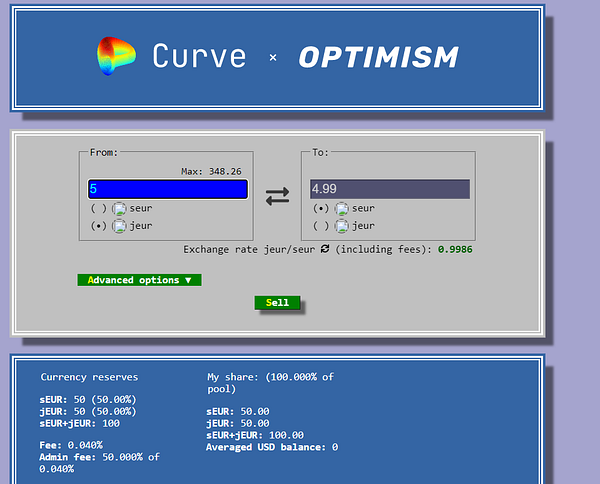Viewport: 600px width, 484px height.
Task: Click the jeur token icon under From
Action: [119, 226]
